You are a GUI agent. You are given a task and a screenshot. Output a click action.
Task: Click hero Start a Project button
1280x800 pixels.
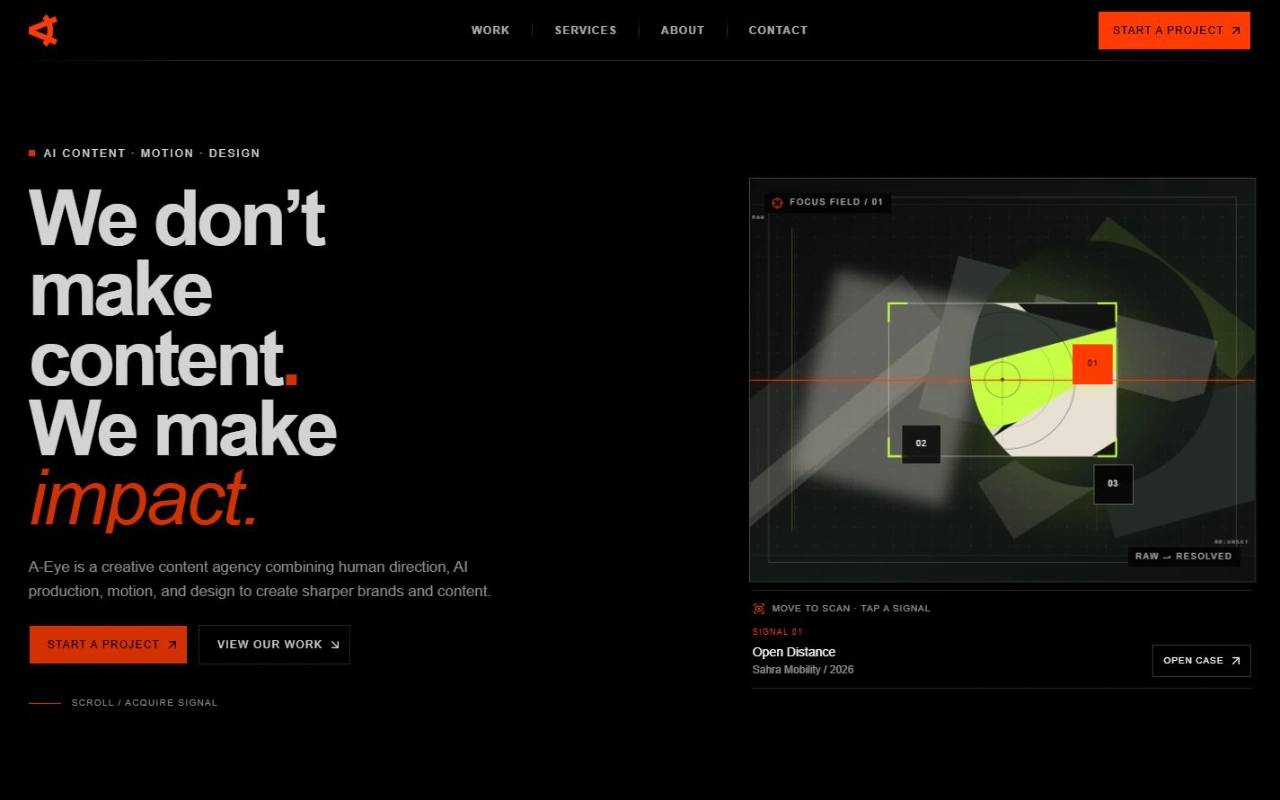coord(108,644)
